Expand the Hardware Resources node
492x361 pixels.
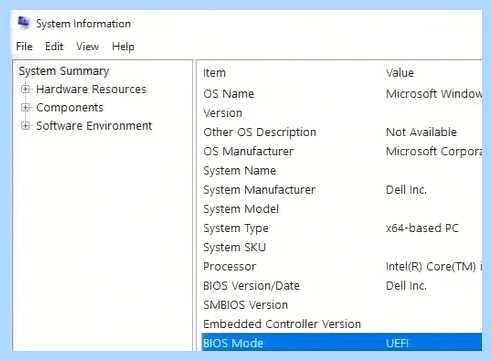pos(25,89)
